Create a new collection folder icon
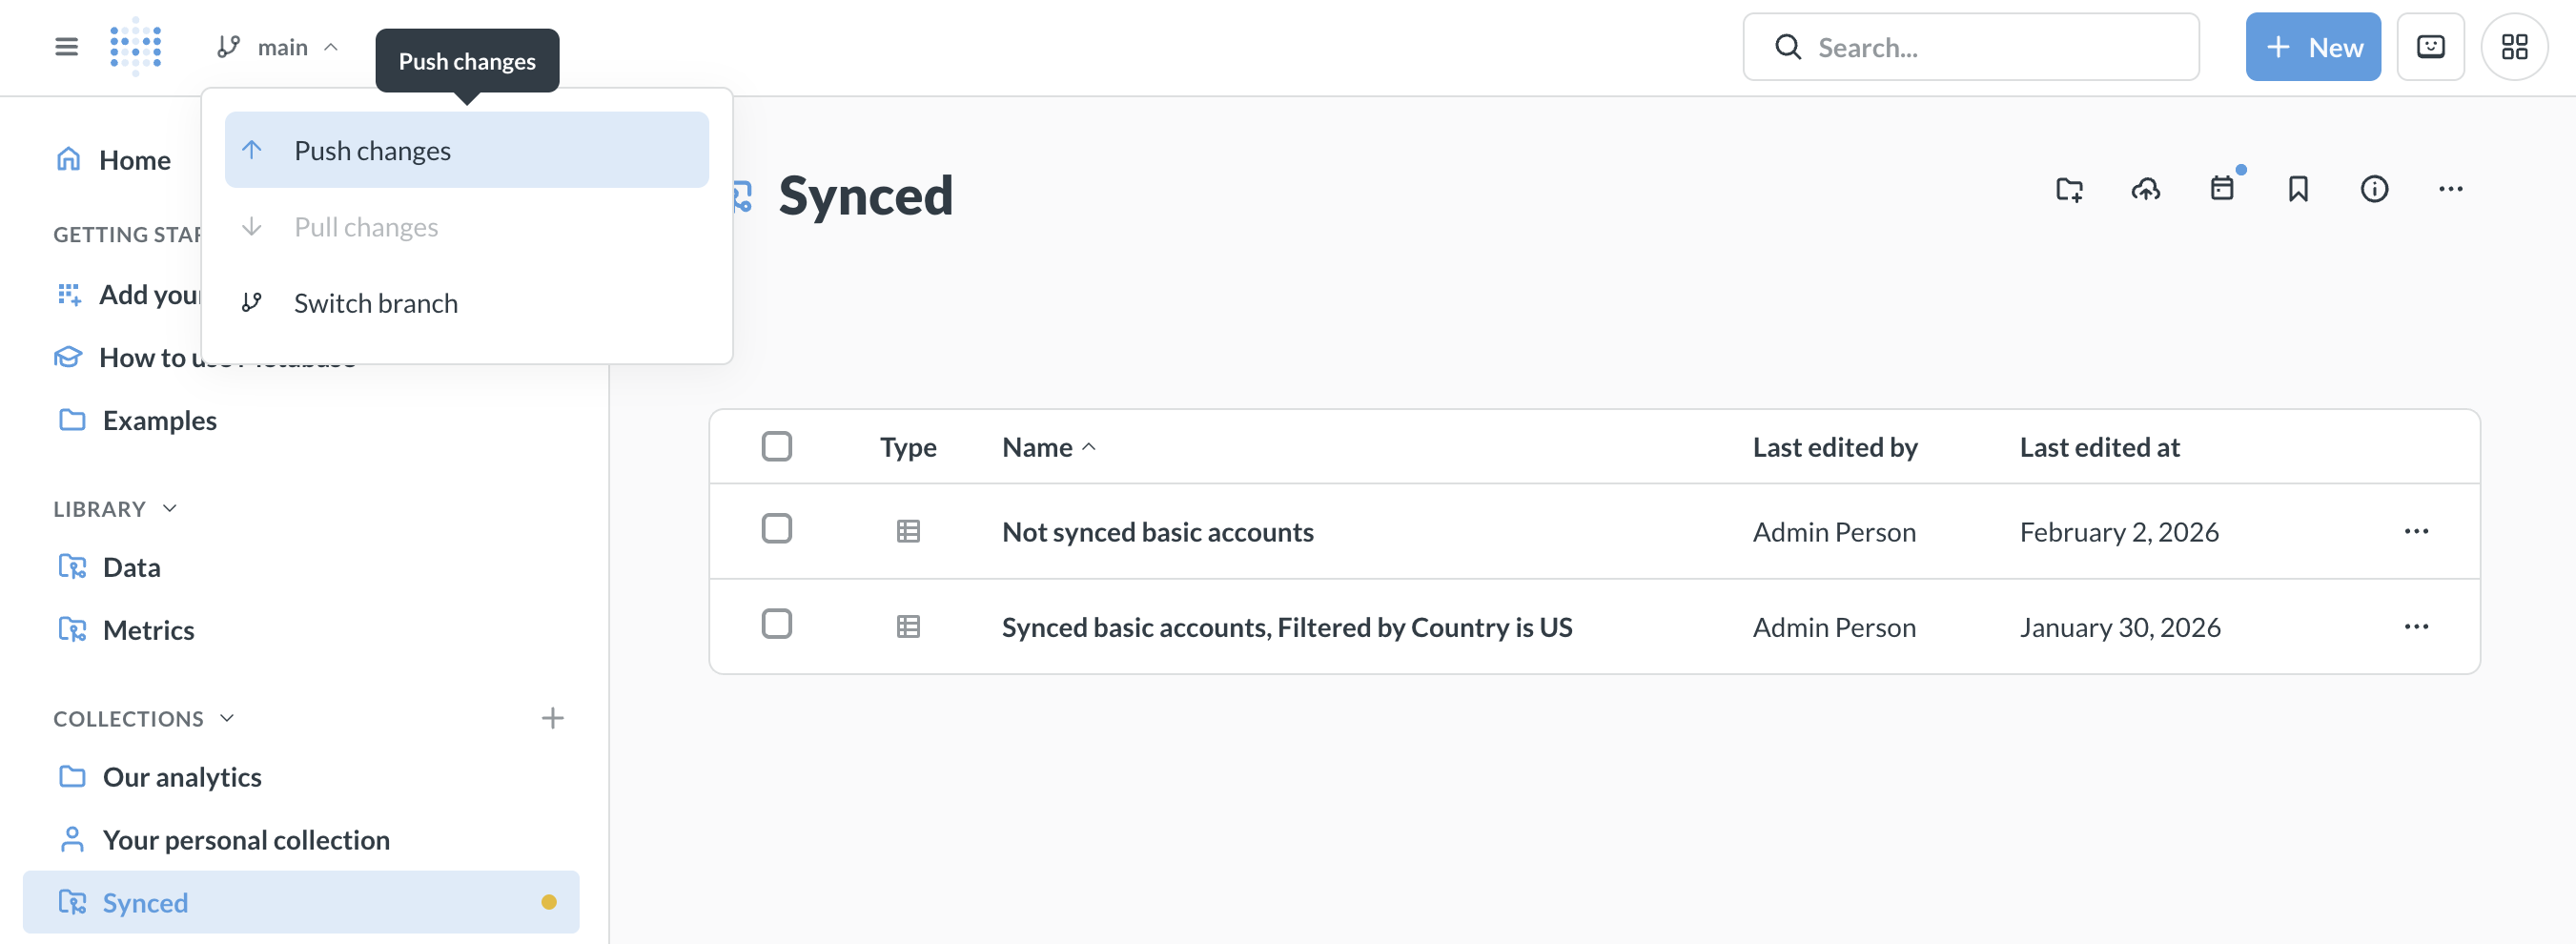The image size is (2576, 944). coord(2069,189)
